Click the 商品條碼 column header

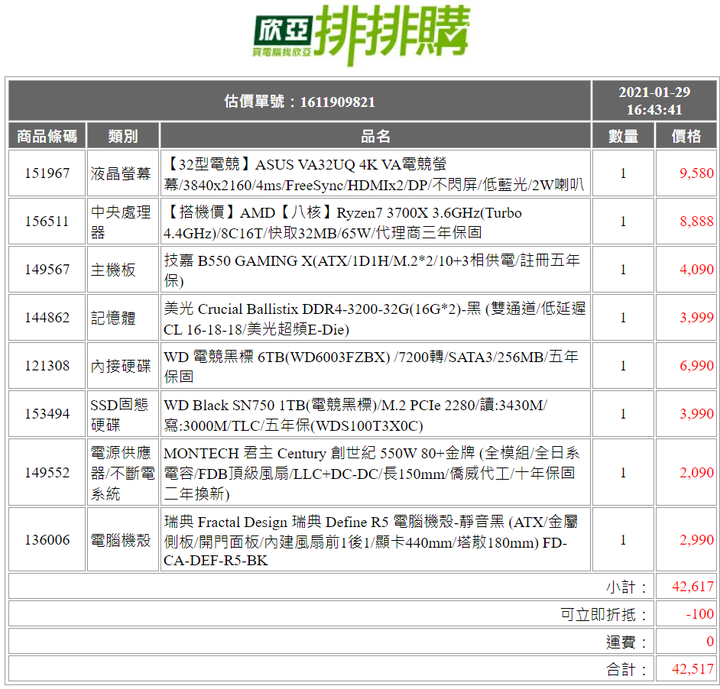[47, 136]
